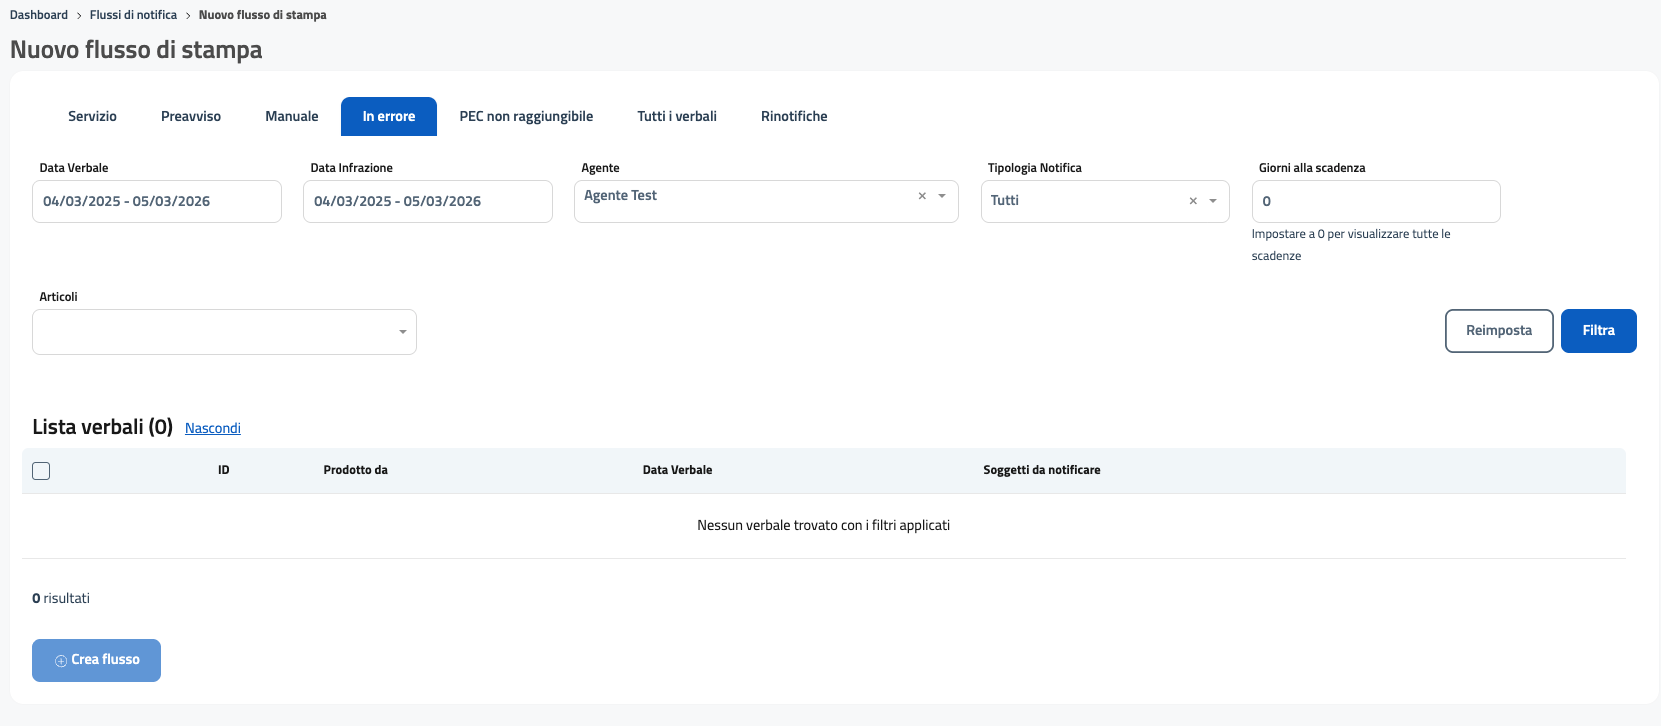Viewport: 1661px width, 726px height.
Task: Select the Manuale tab
Action: pos(291,117)
